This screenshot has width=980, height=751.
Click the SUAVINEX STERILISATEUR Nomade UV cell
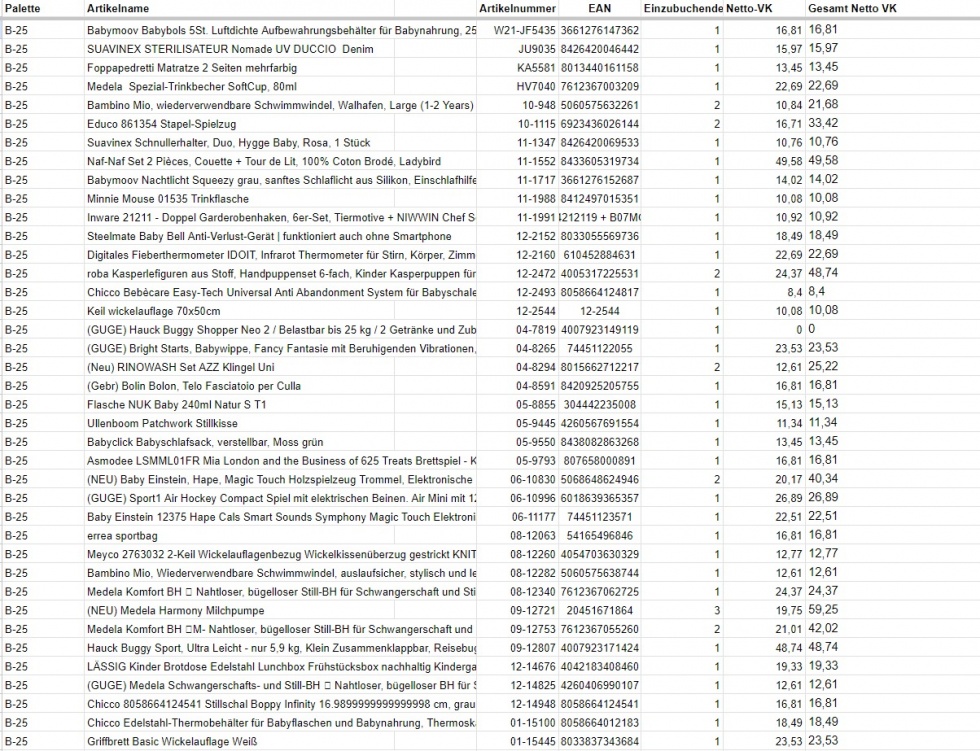230,49
